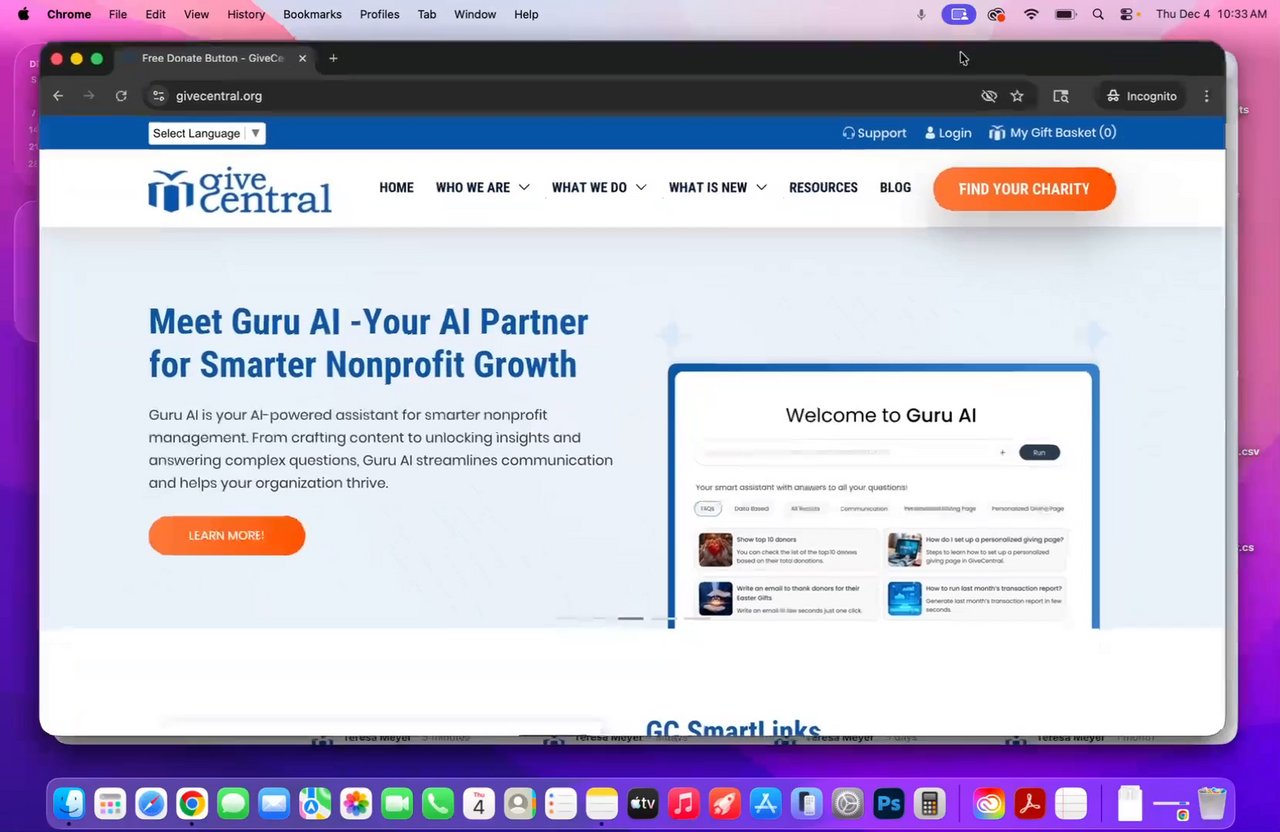Open the Window menu
Screen dimensions: 1280x832
click(x=475, y=14)
